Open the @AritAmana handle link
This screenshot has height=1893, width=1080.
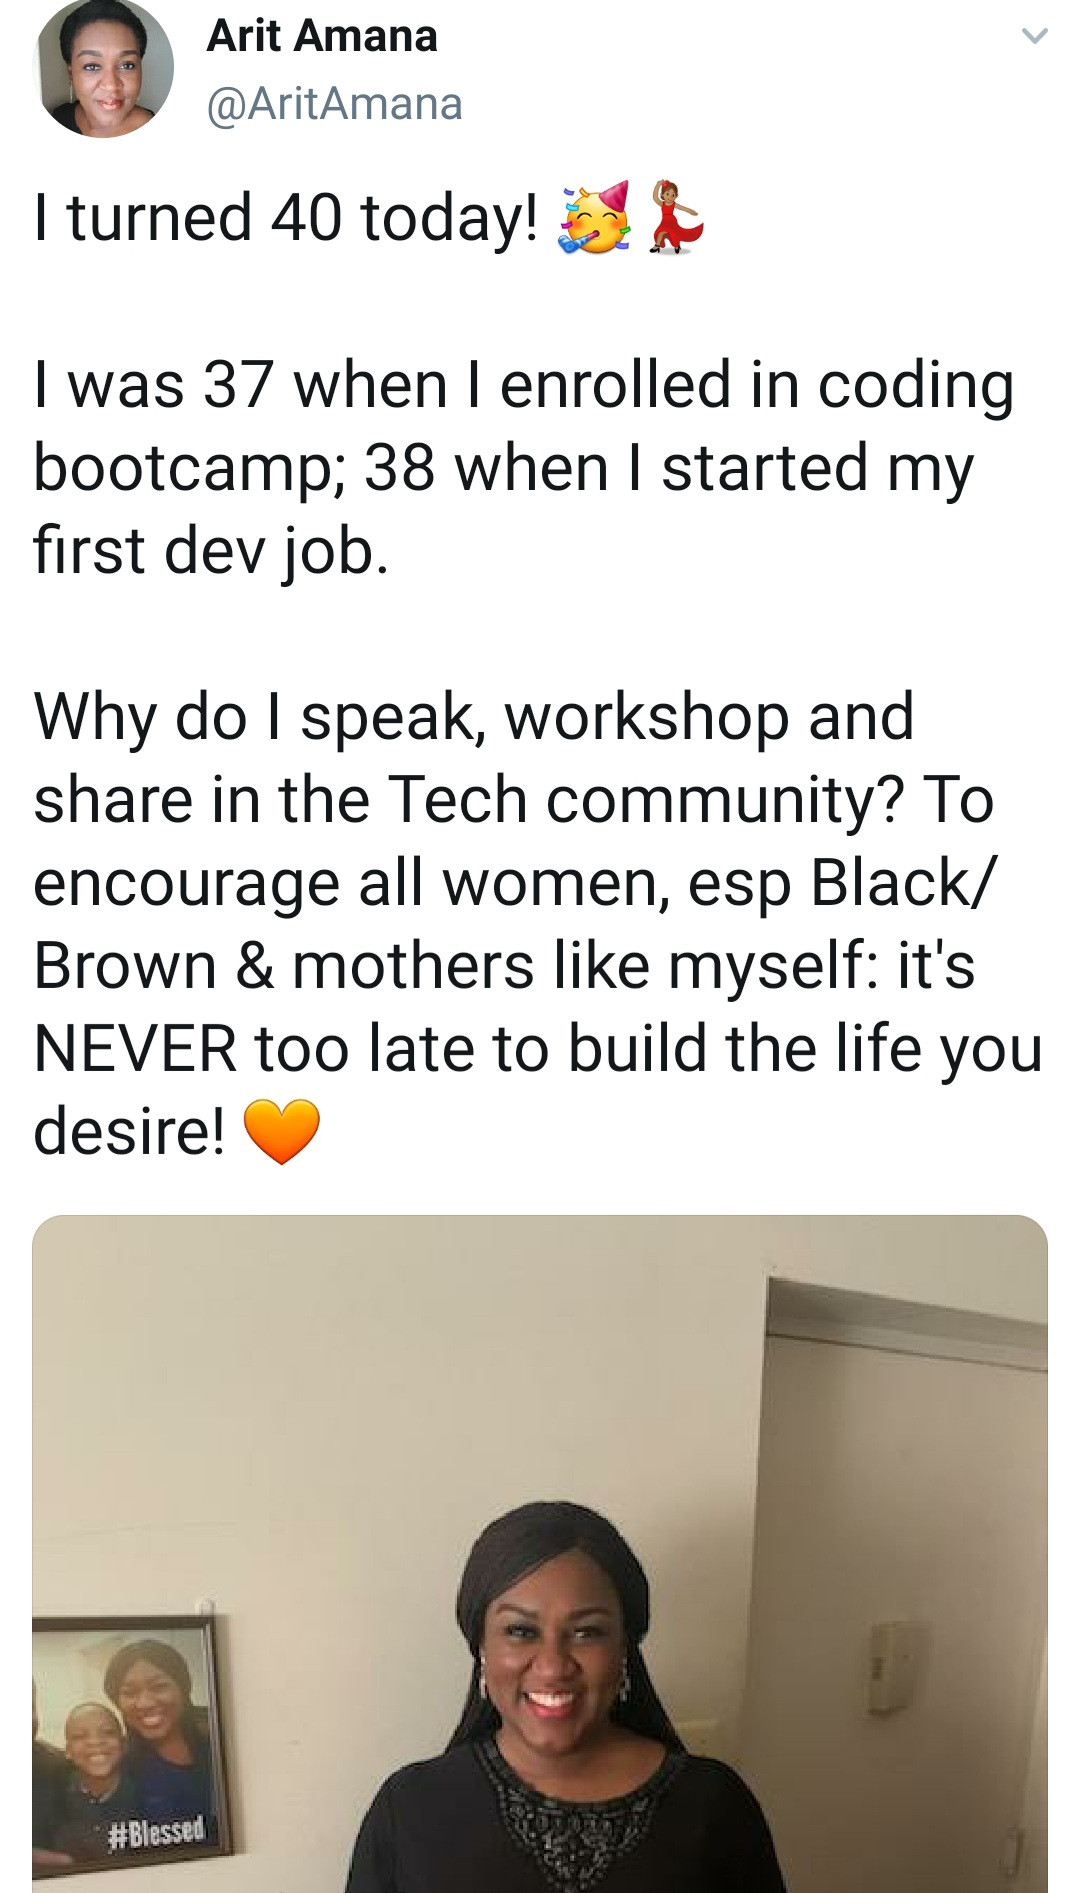tap(334, 104)
